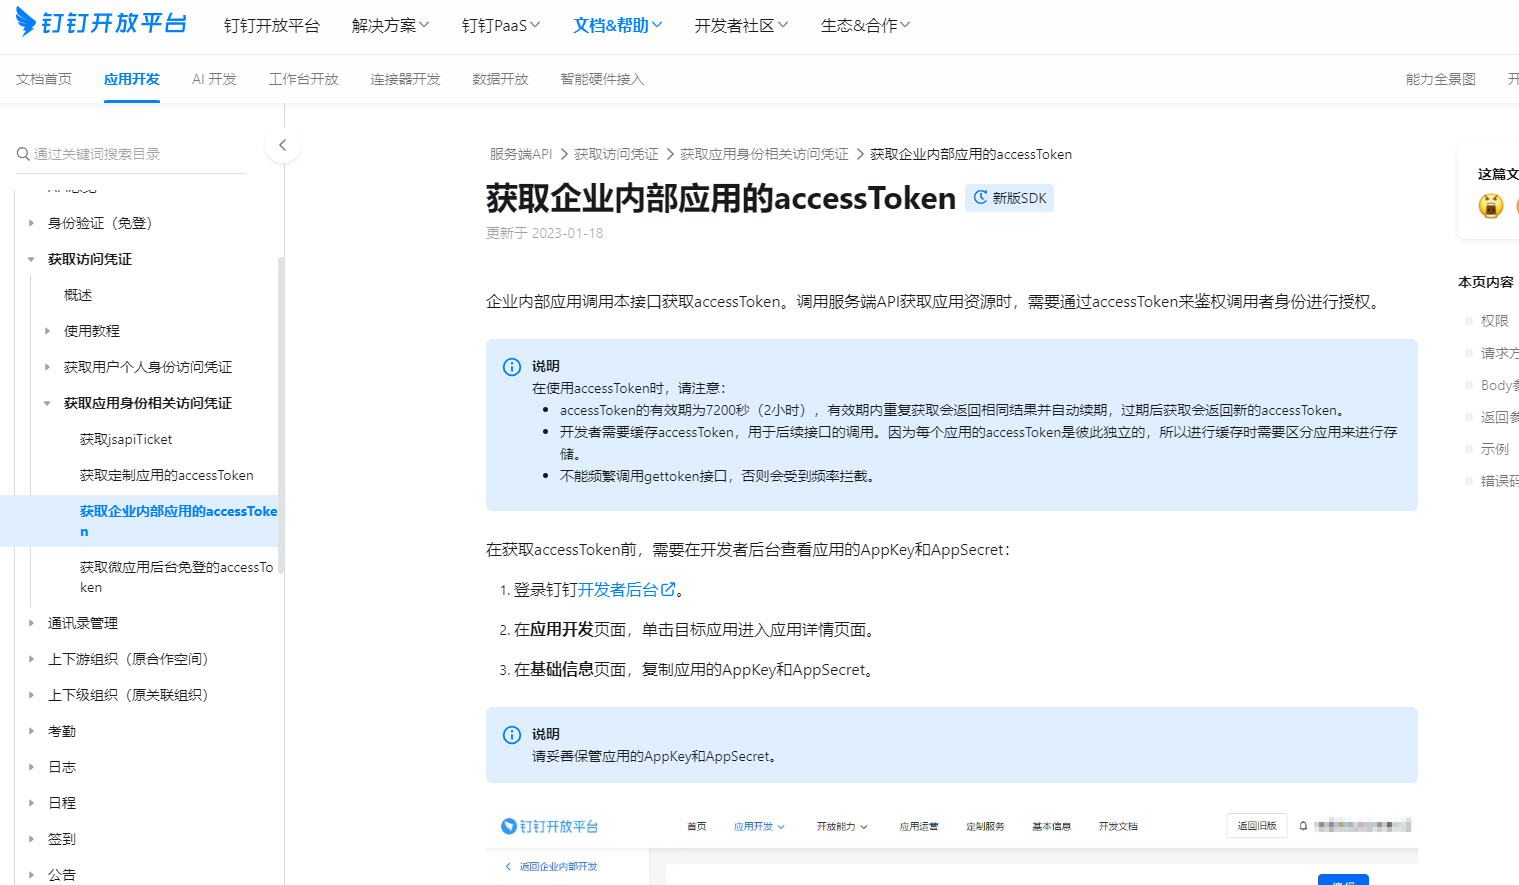Image resolution: width=1519 pixels, height=885 pixels.
Task: Collapse the 获取访问凭证 tree node
Action: (x=31, y=259)
